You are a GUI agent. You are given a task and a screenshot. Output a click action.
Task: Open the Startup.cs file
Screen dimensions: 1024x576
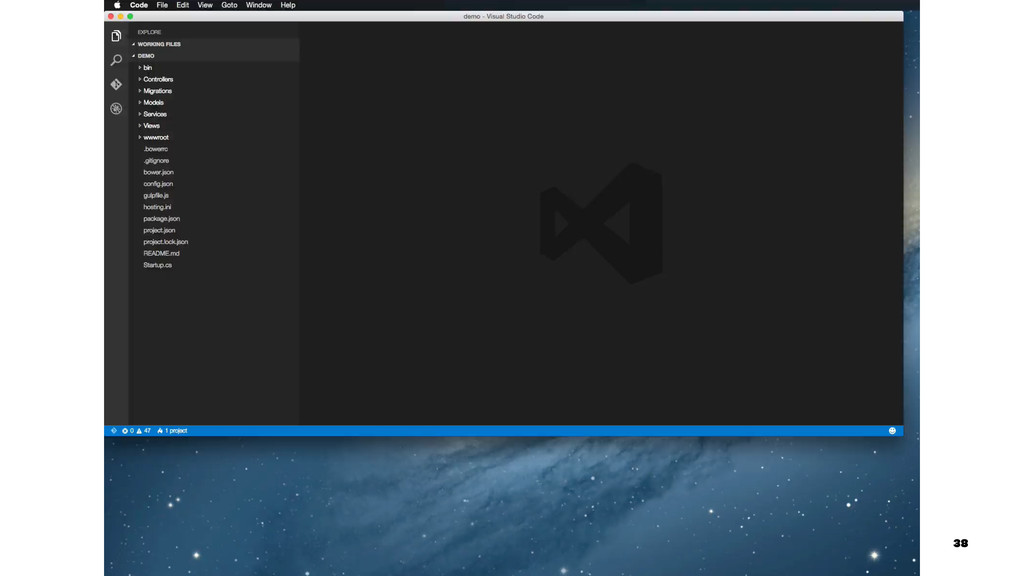pyautogui.click(x=157, y=265)
